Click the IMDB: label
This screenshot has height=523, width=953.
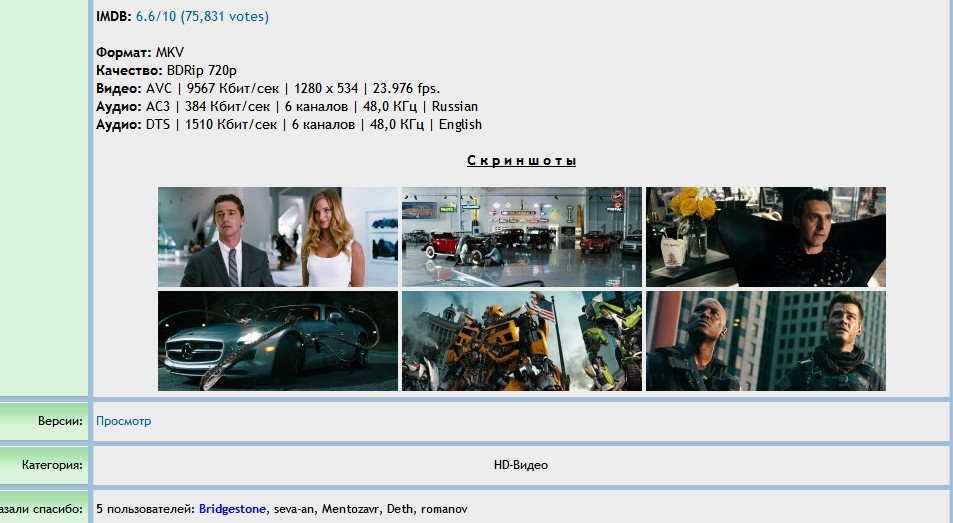(x=114, y=16)
